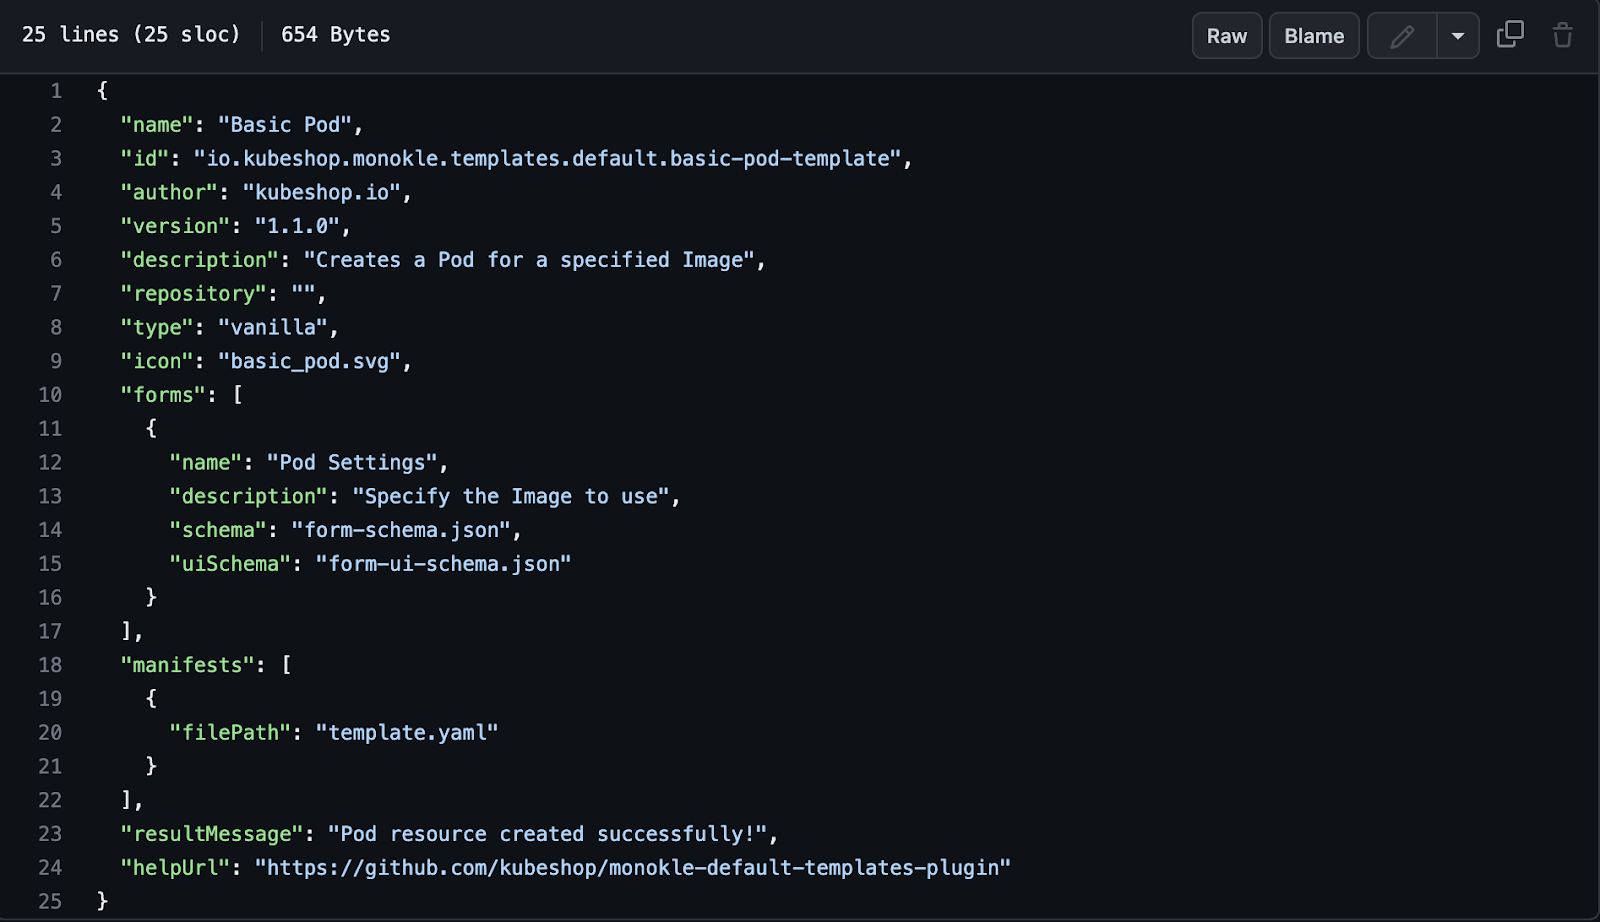This screenshot has width=1600, height=922.
Task: Select line number 5 for version
Action: [56, 226]
